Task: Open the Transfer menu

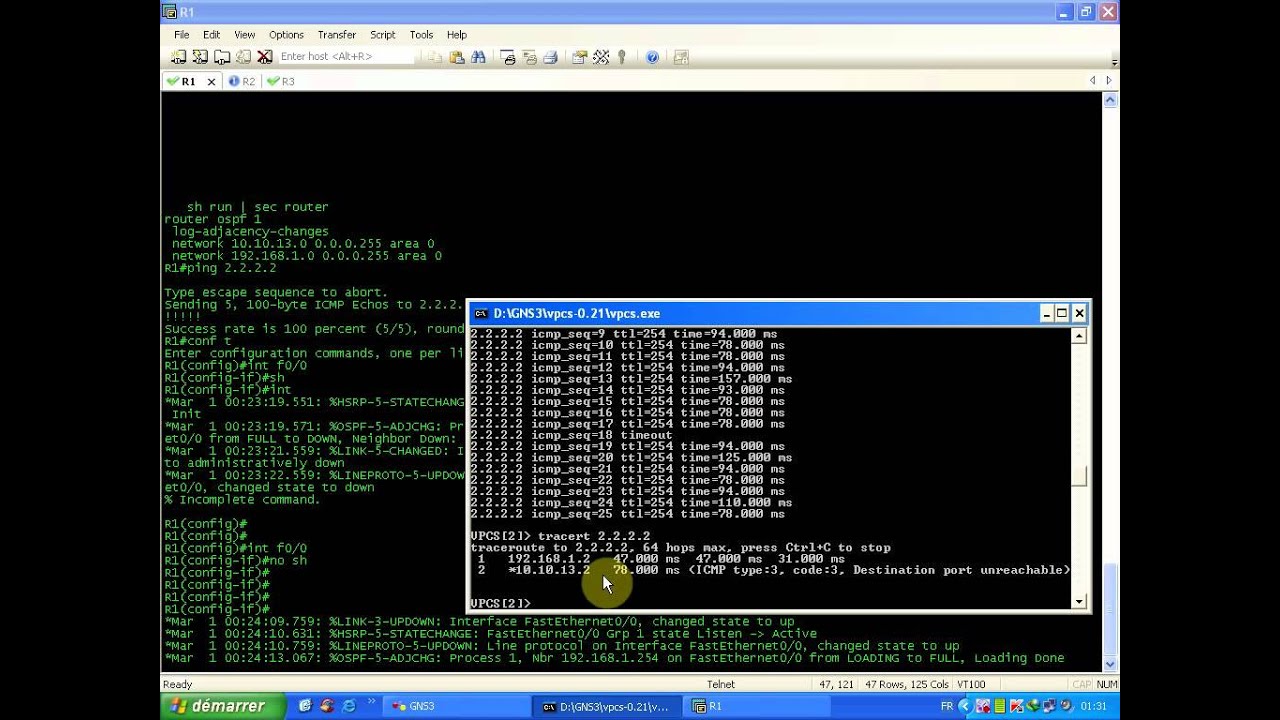Action: pyautogui.click(x=337, y=35)
